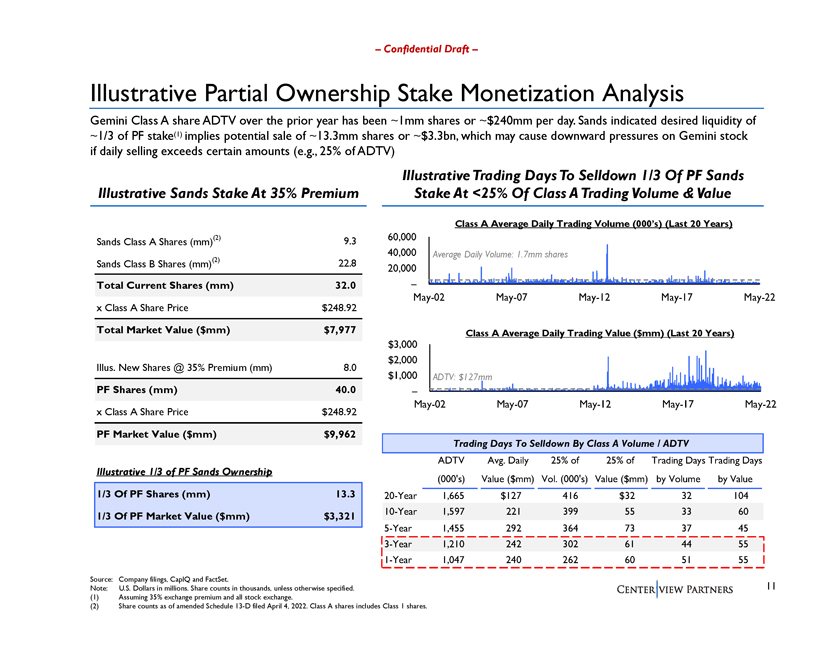This screenshot has height=649, width=840.
Task: Click the 5-Year trading days by value 45
Action: click(x=742, y=528)
